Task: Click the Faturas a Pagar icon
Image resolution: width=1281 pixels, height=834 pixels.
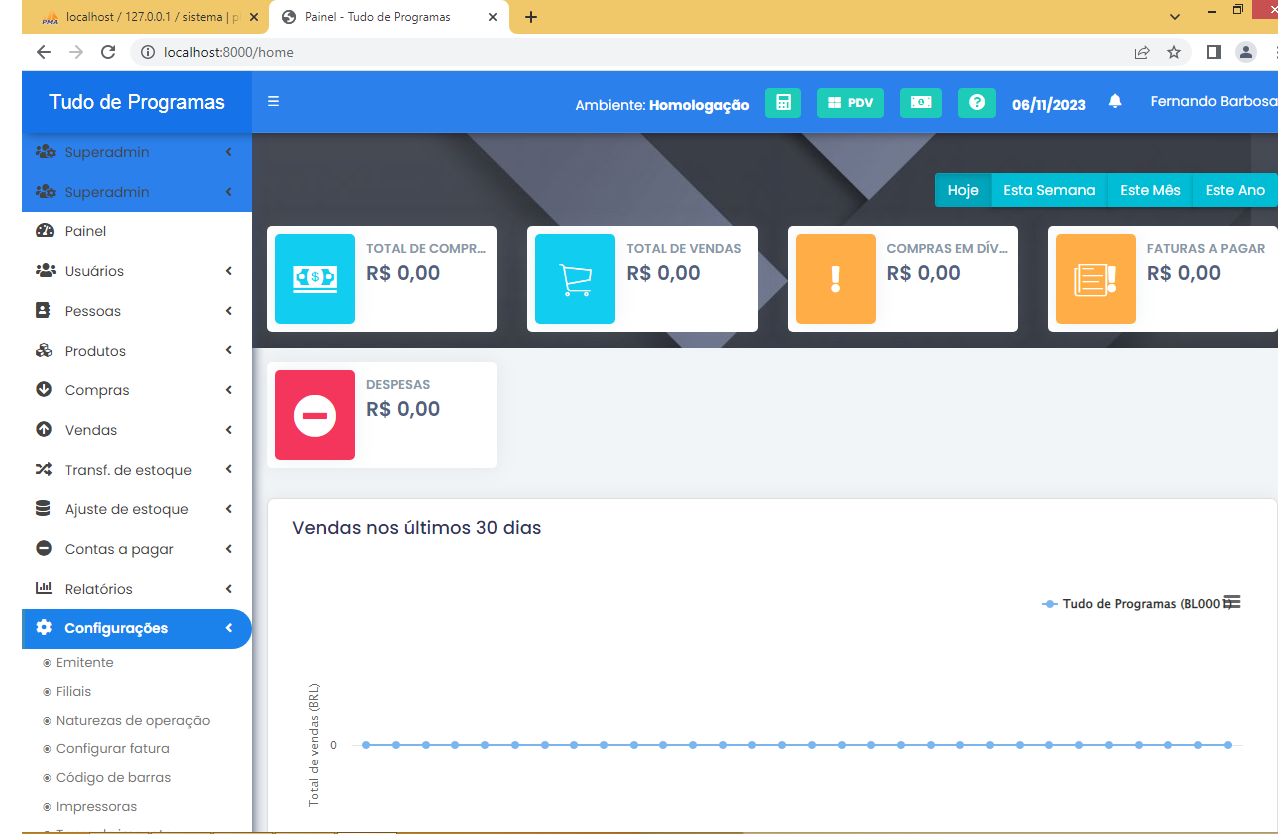Action: coord(1095,279)
